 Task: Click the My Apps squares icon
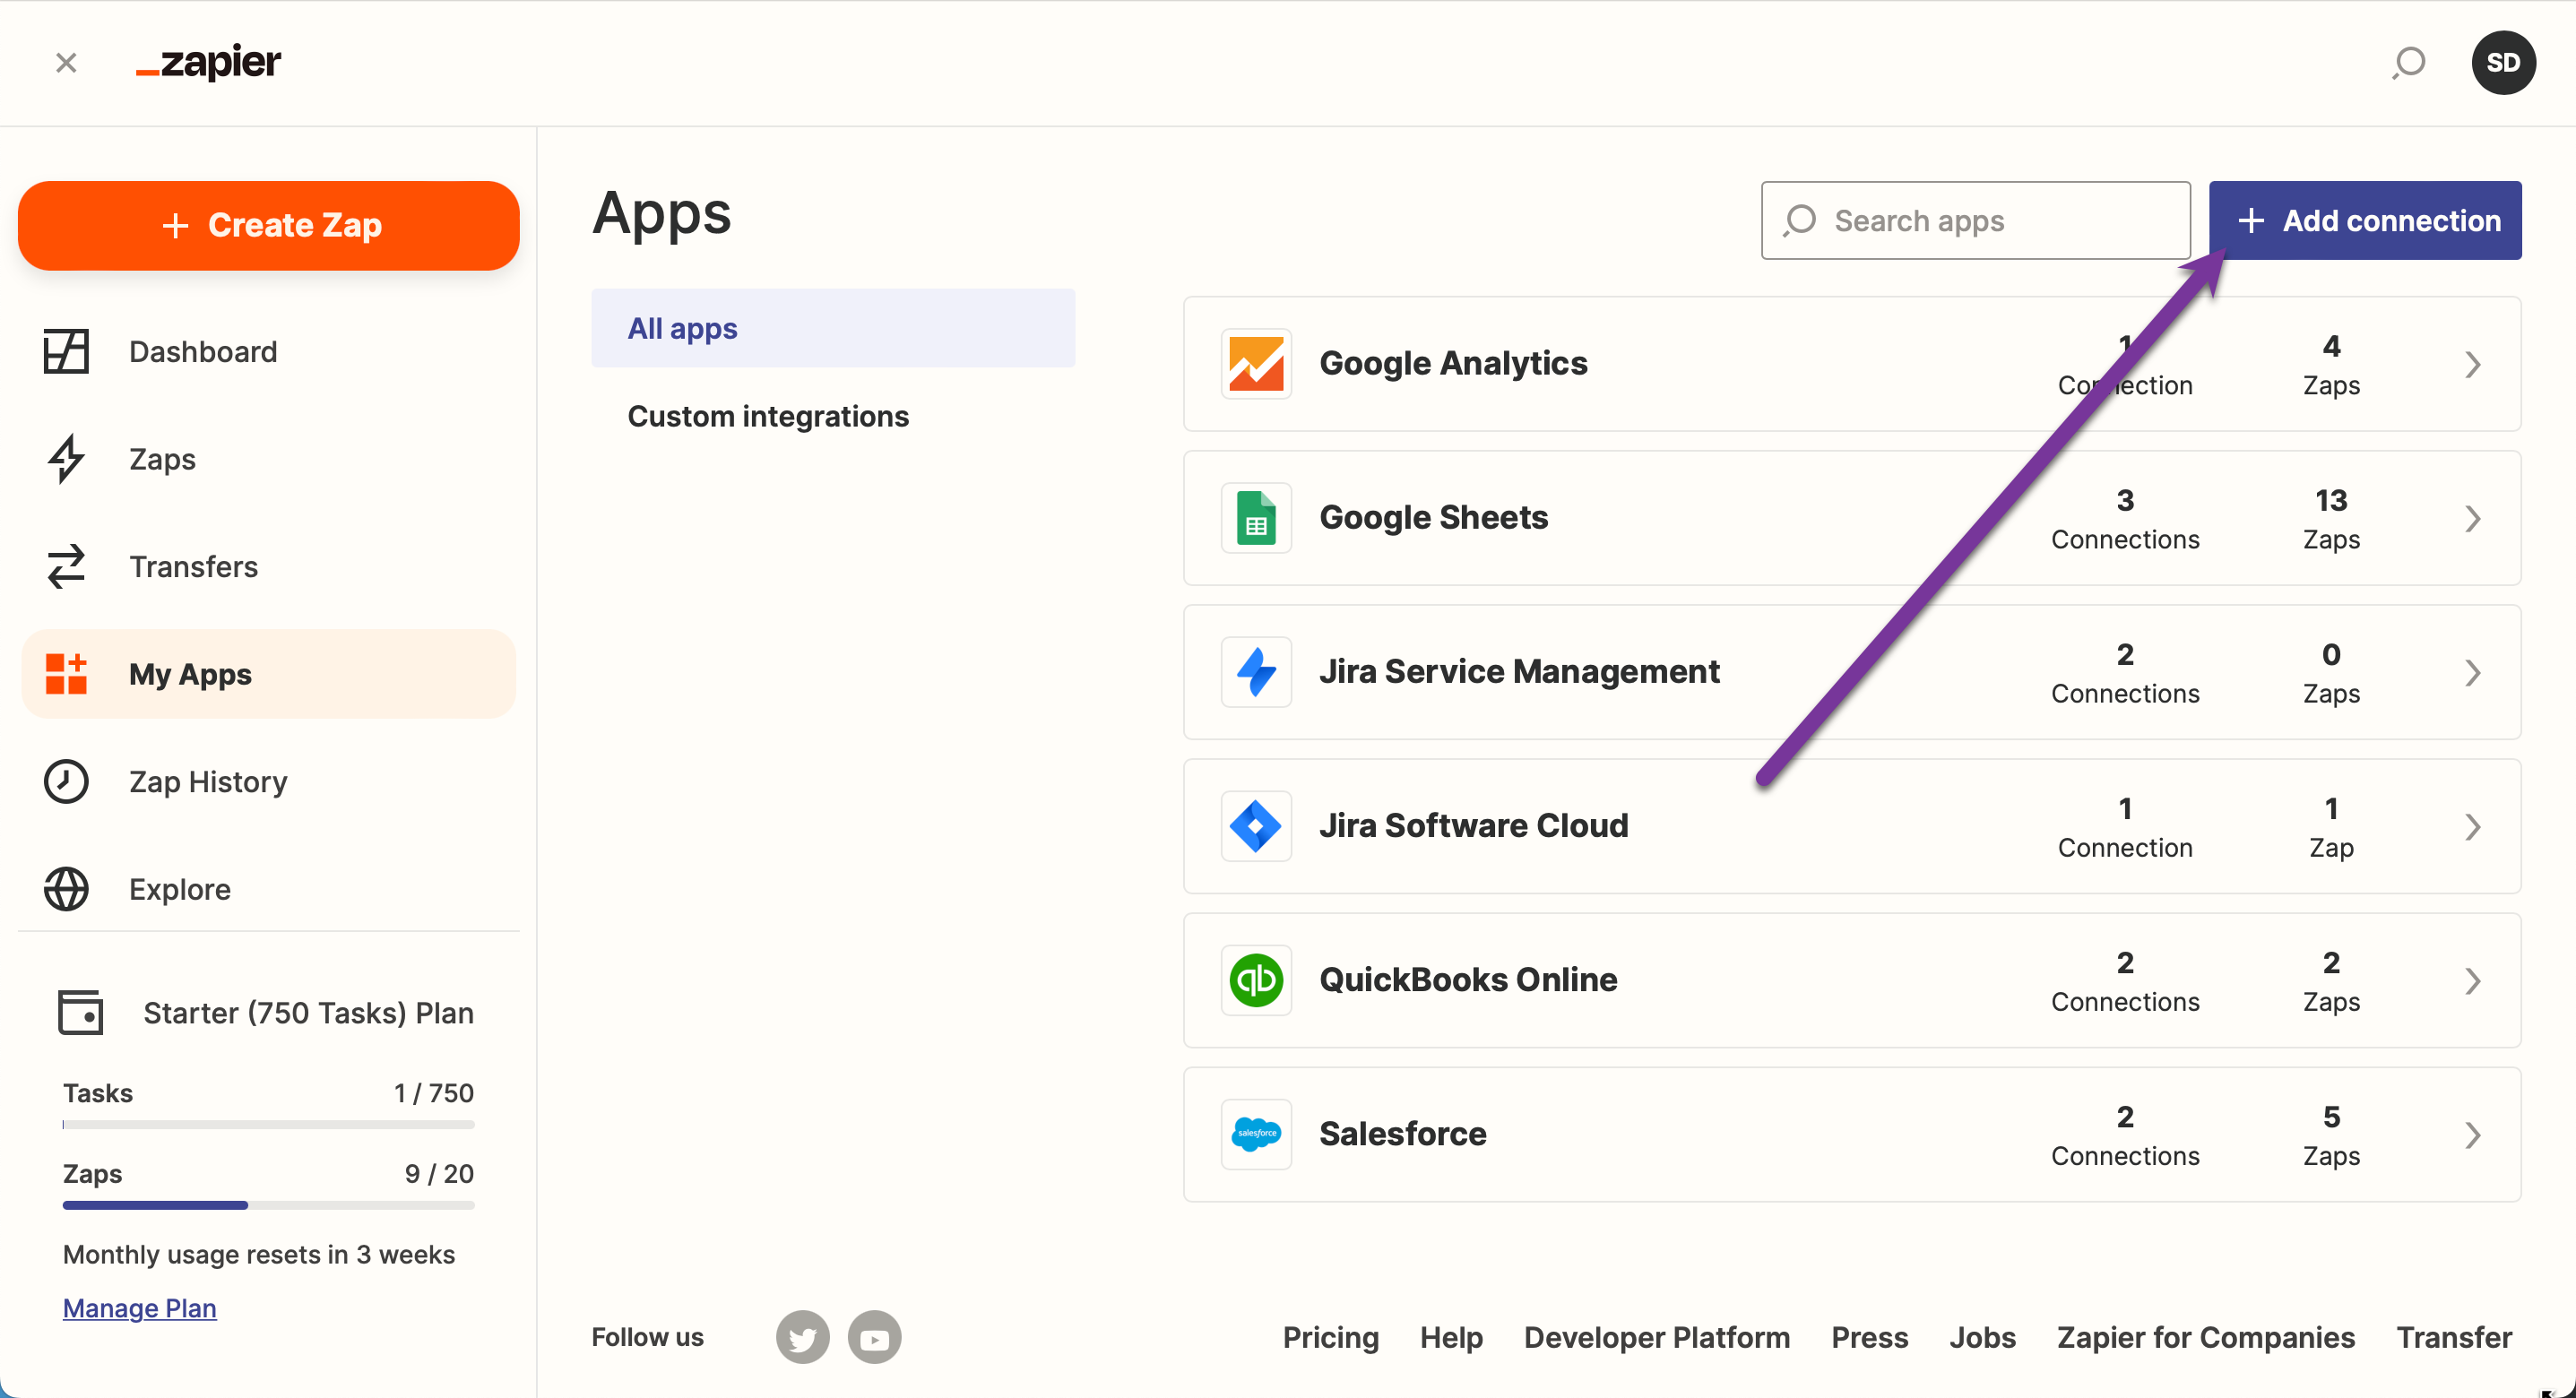point(66,674)
